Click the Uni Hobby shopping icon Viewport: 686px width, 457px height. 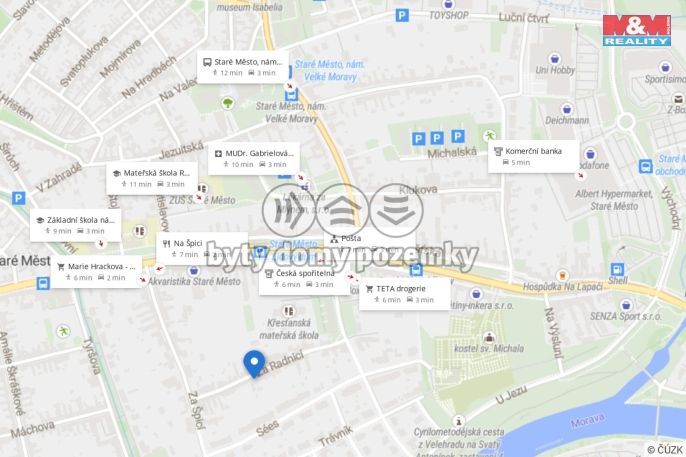tap(554, 59)
